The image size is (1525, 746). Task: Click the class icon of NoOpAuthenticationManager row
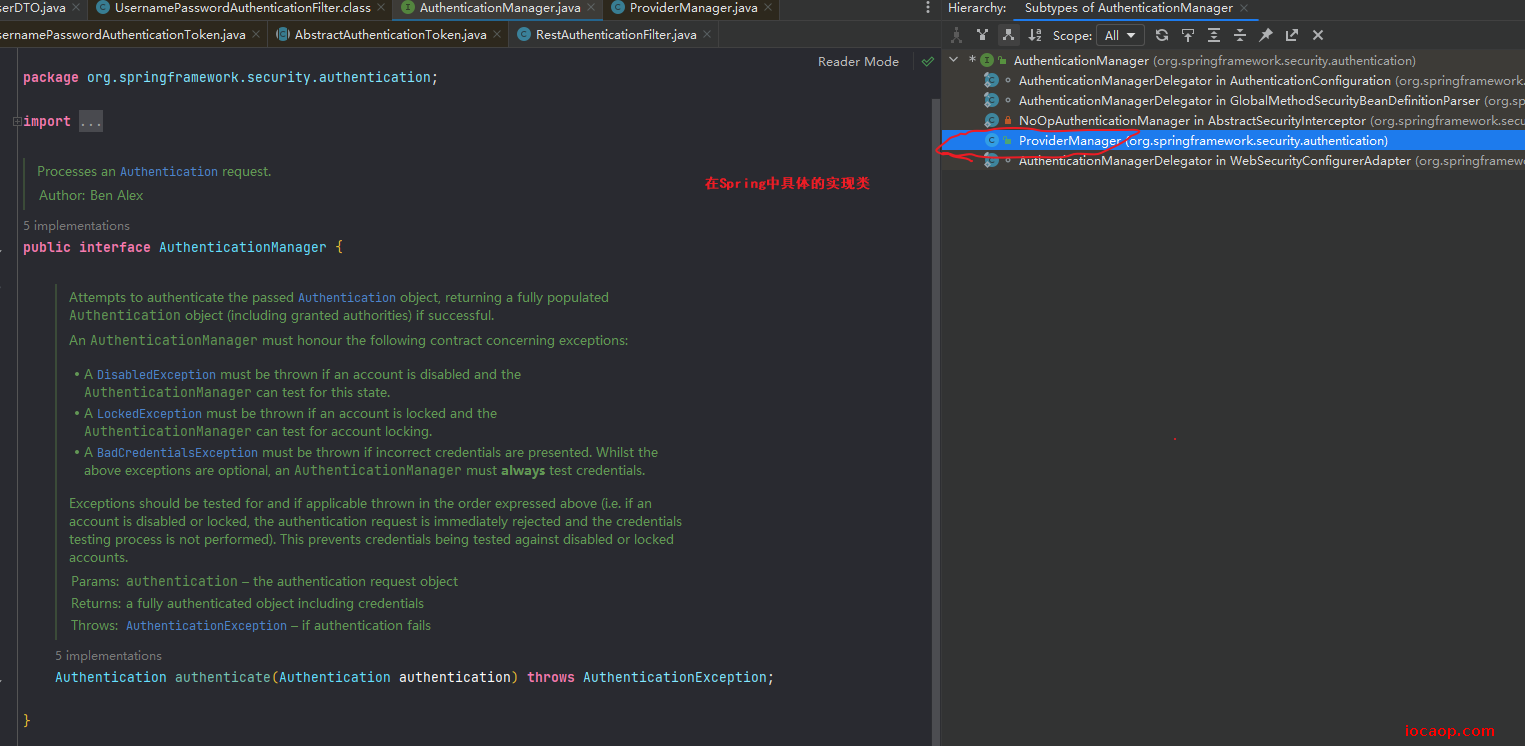point(991,120)
